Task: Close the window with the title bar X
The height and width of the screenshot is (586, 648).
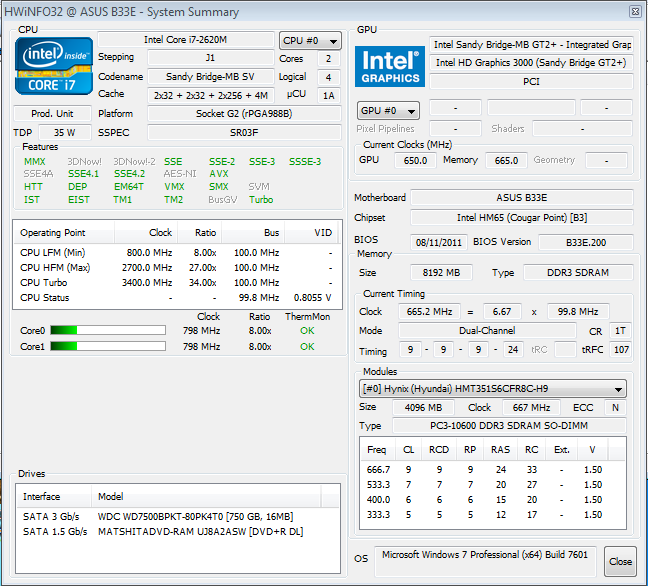Action: [635, 11]
